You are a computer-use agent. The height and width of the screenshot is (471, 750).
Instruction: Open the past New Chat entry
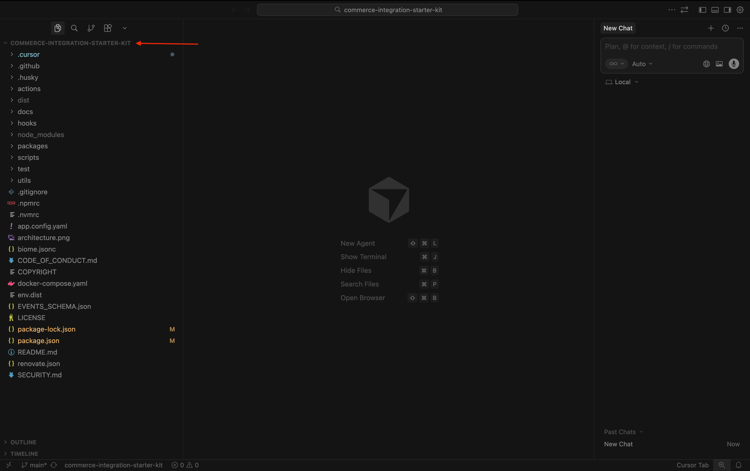(x=672, y=444)
